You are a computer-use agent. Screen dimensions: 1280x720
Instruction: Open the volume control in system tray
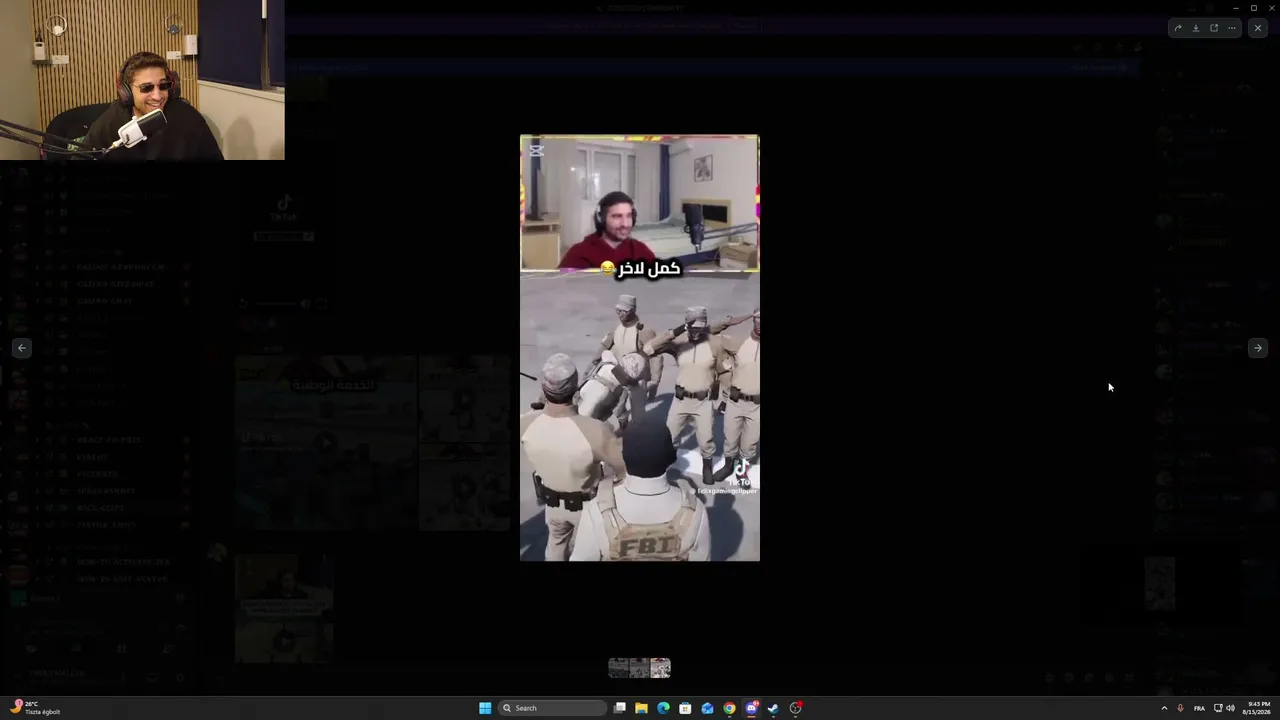(1230, 708)
